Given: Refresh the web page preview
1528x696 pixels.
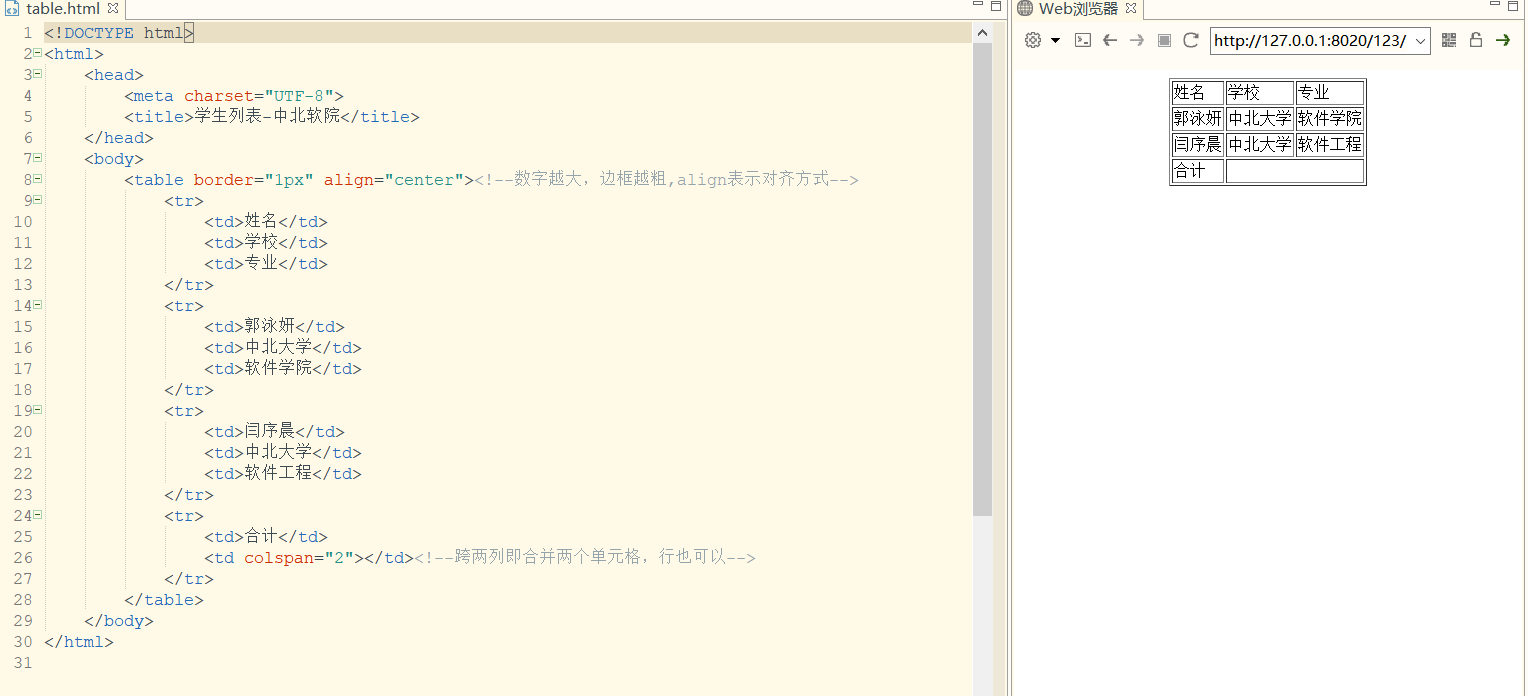Looking at the screenshot, I should 1190,40.
